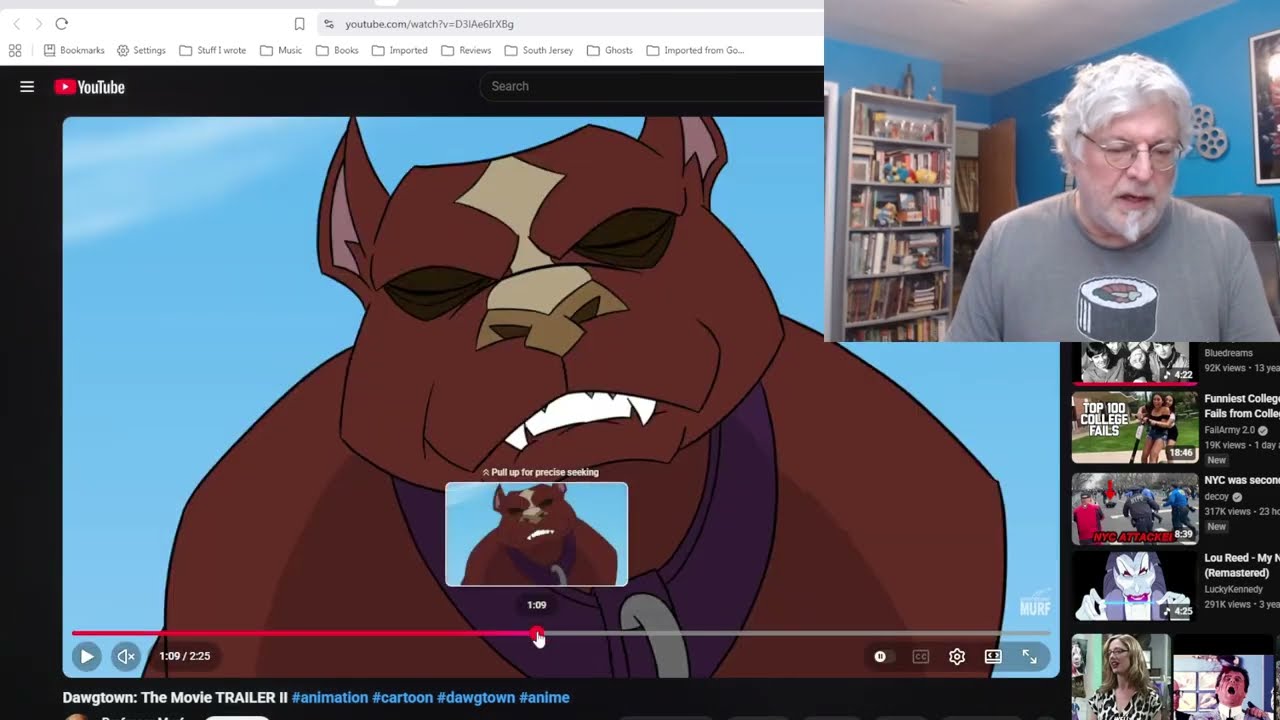Open the YouTube guide hamburger menu

click(x=27, y=87)
